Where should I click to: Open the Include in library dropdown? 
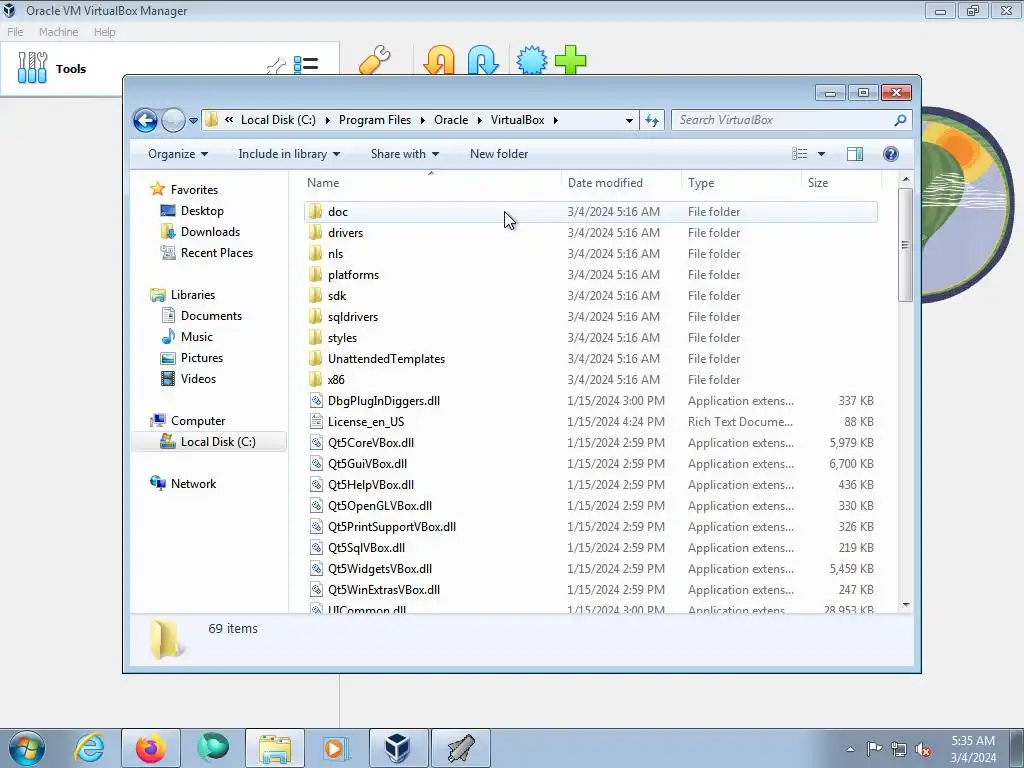(x=289, y=154)
